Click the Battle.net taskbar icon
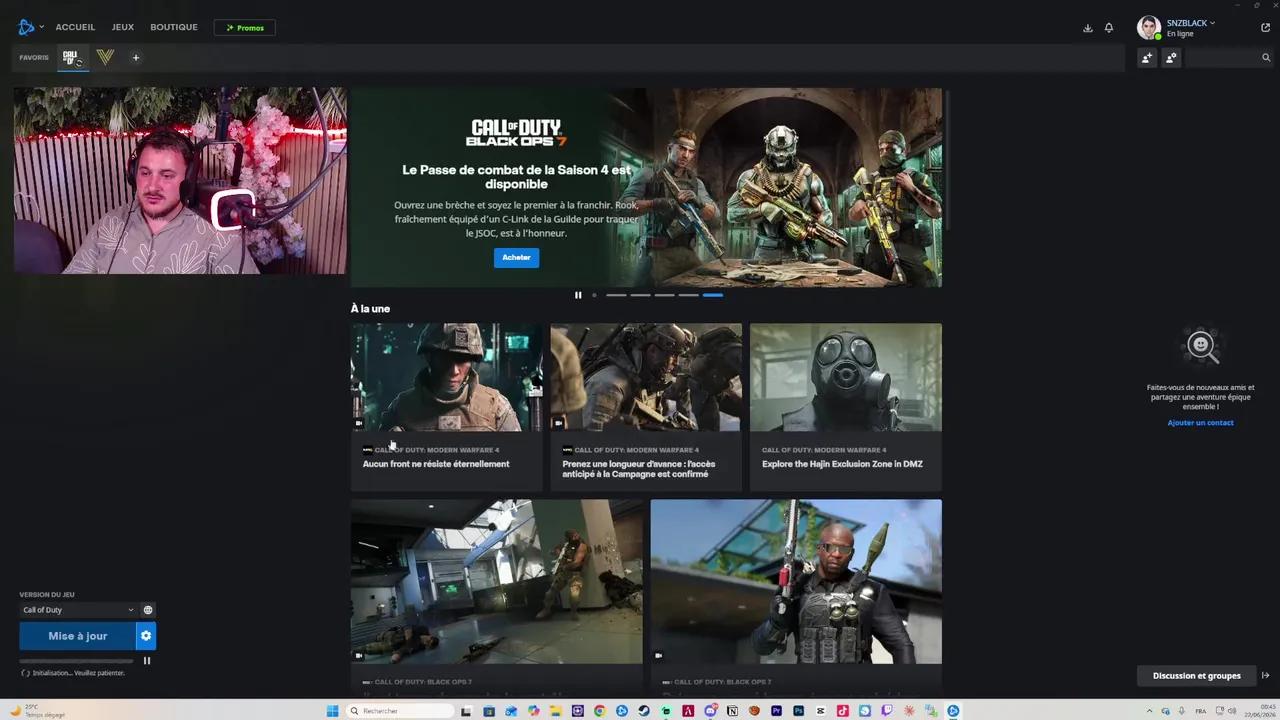The height and width of the screenshot is (720, 1280). click(953, 711)
